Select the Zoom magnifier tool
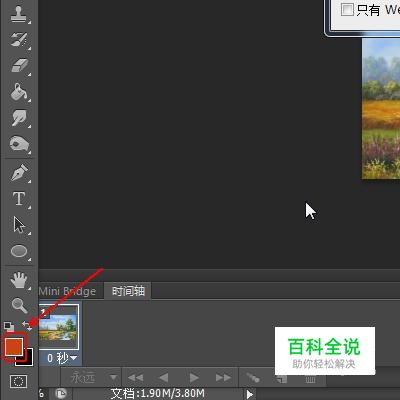The height and width of the screenshot is (400, 400). (19, 305)
